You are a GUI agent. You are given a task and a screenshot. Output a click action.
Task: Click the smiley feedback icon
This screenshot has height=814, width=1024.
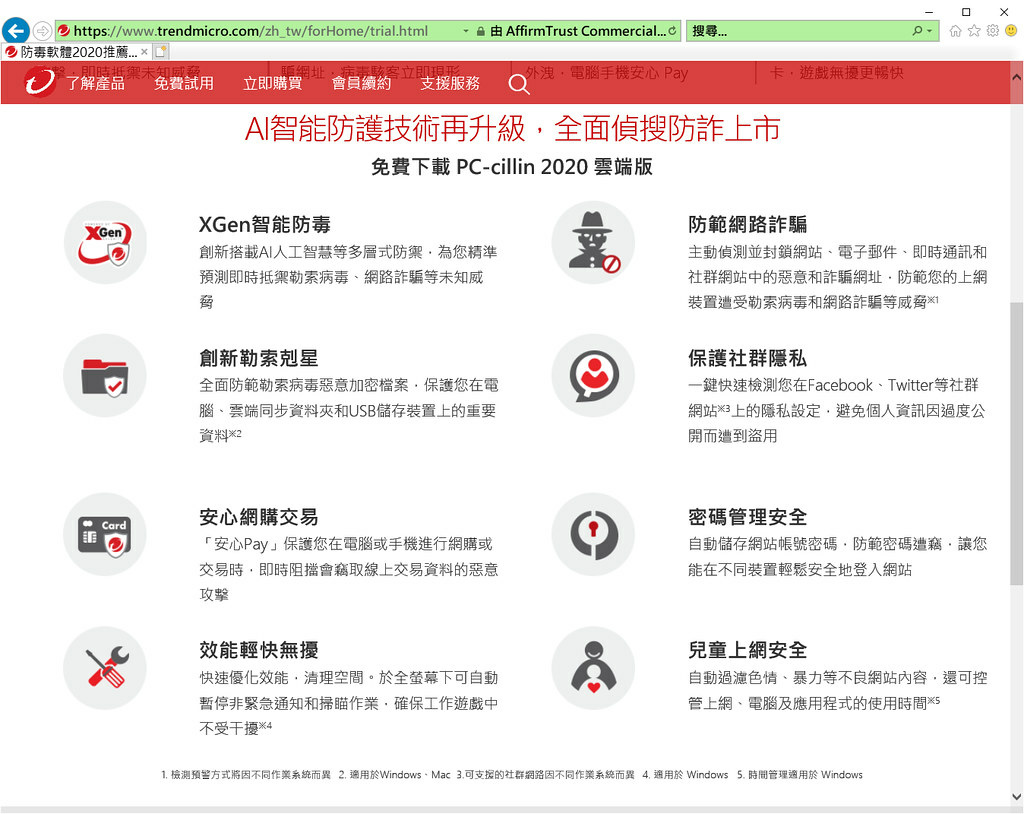point(1011,31)
